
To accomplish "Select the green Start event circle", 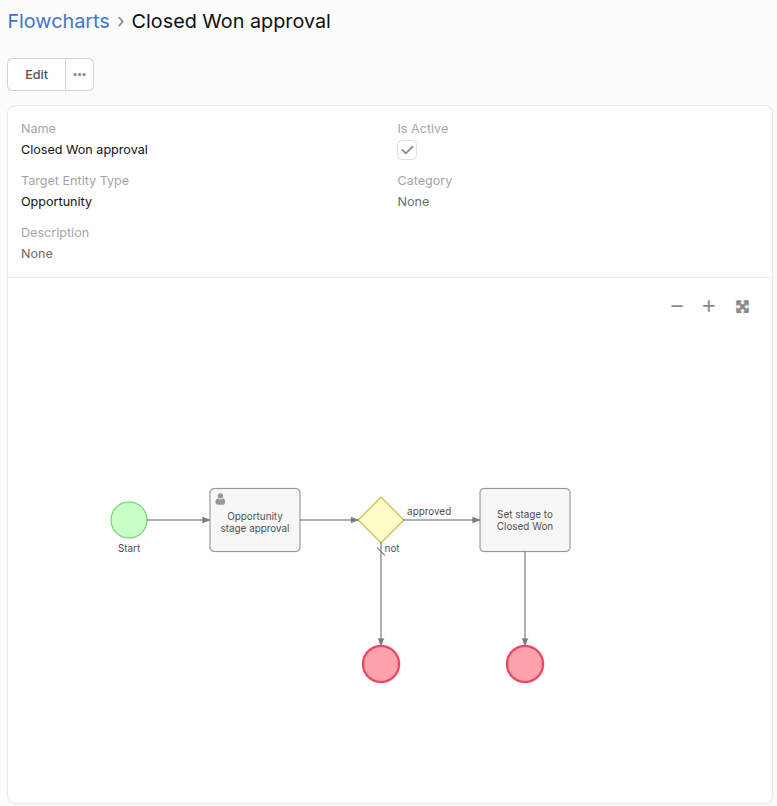I will tap(129, 520).
